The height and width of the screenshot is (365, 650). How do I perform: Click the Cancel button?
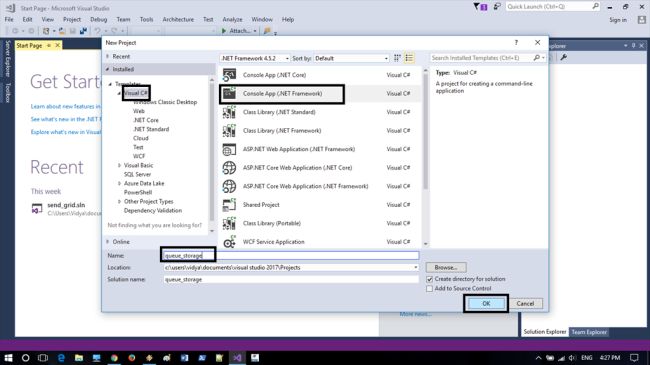(525, 304)
